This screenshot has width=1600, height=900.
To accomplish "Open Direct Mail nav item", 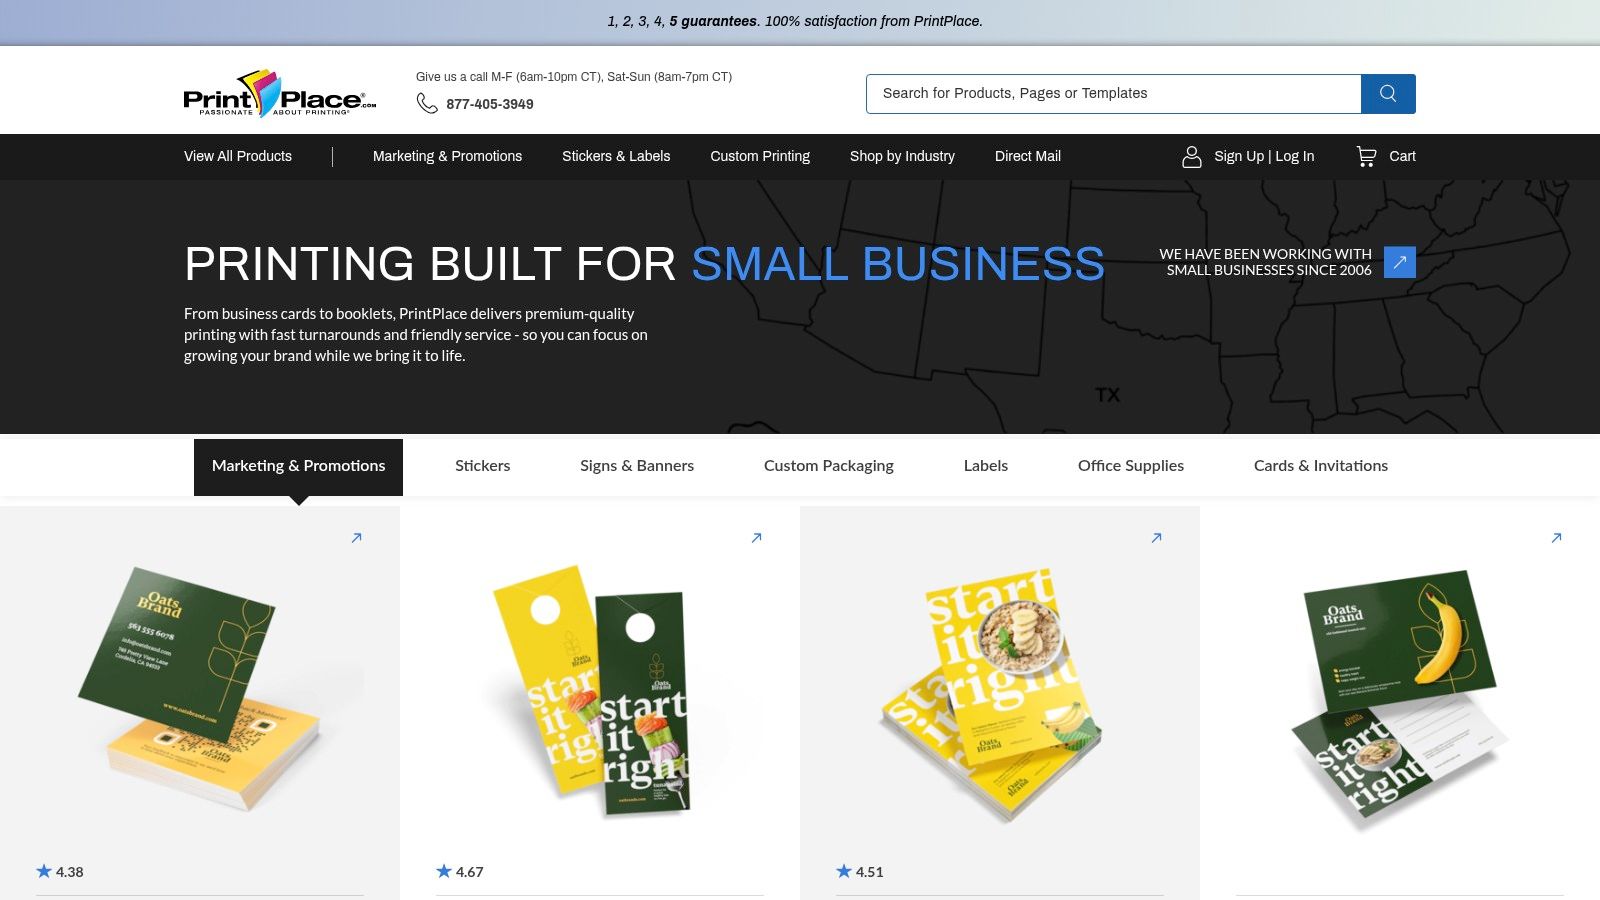I will pos(1028,156).
